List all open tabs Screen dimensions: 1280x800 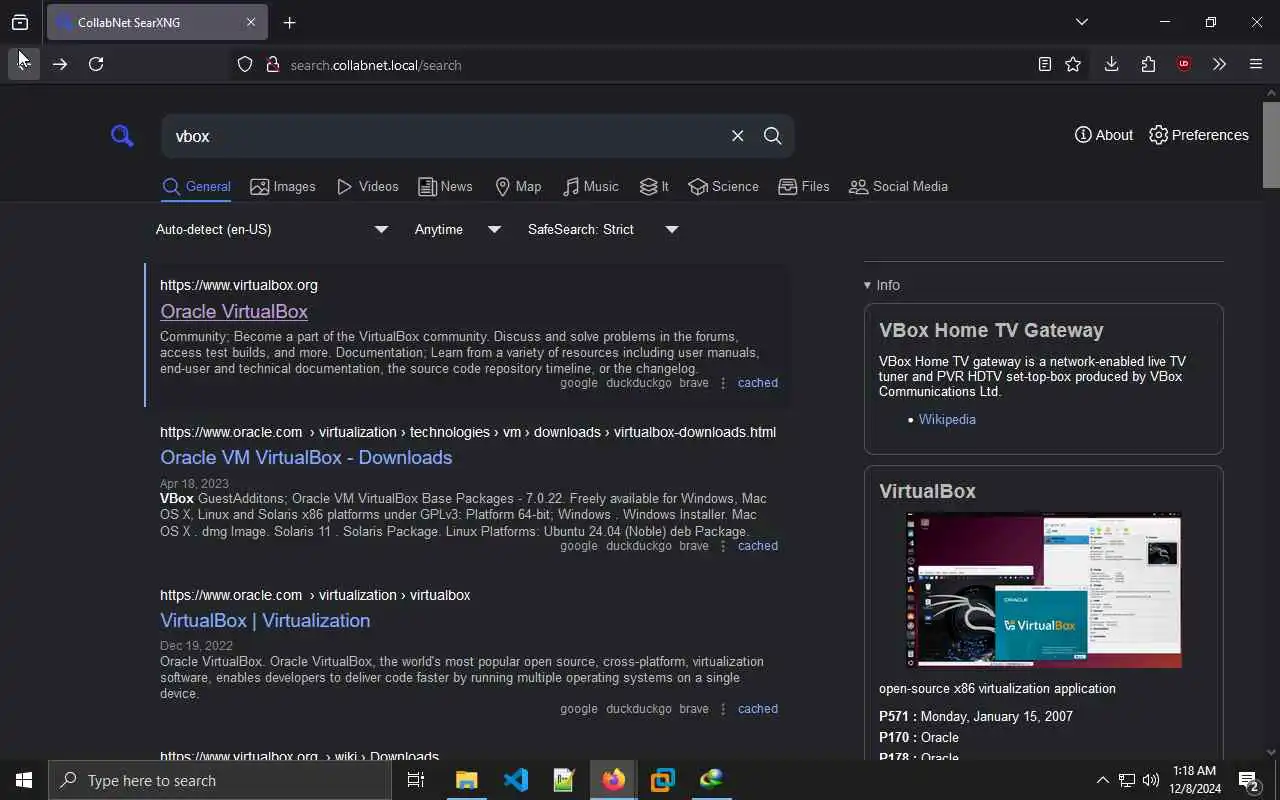1081,22
